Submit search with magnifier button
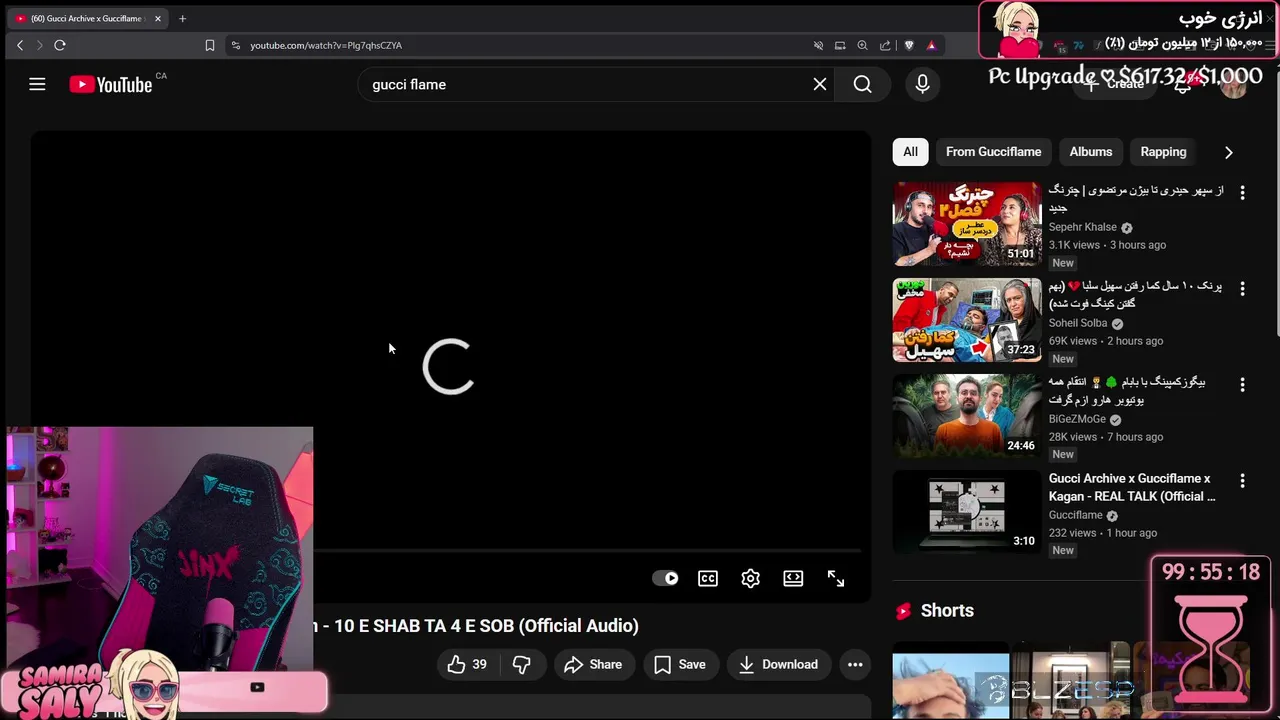1280x720 pixels. click(862, 85)
